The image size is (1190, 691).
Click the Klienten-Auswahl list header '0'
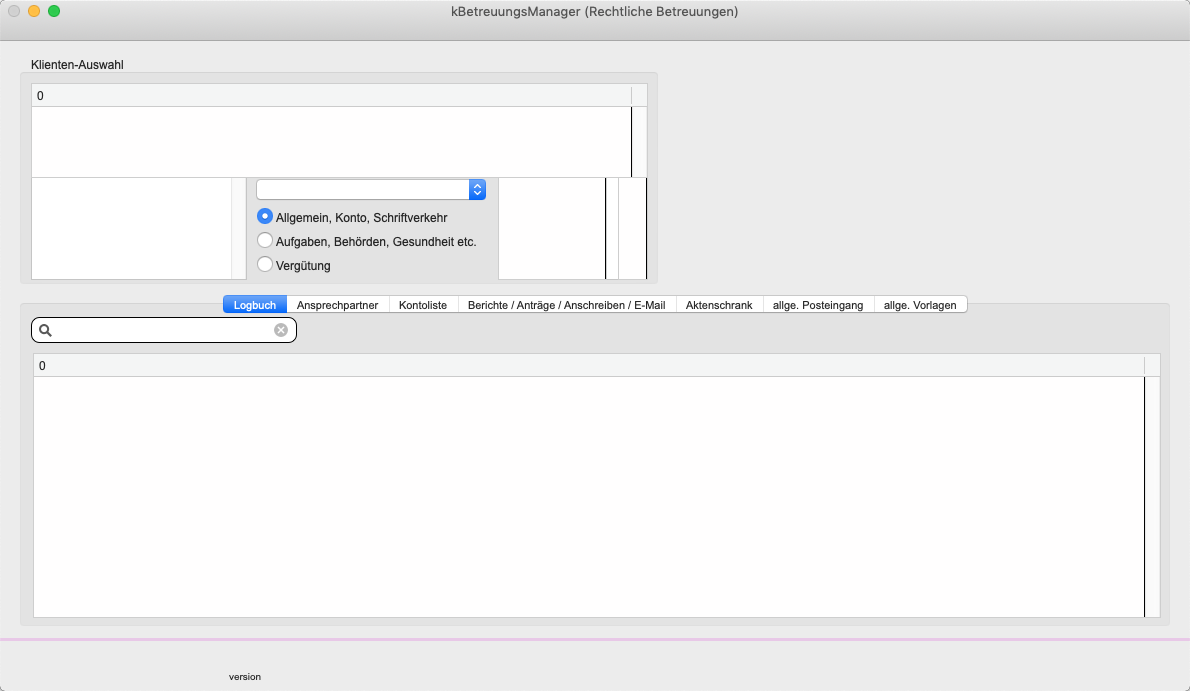click(x=332, y=96)
